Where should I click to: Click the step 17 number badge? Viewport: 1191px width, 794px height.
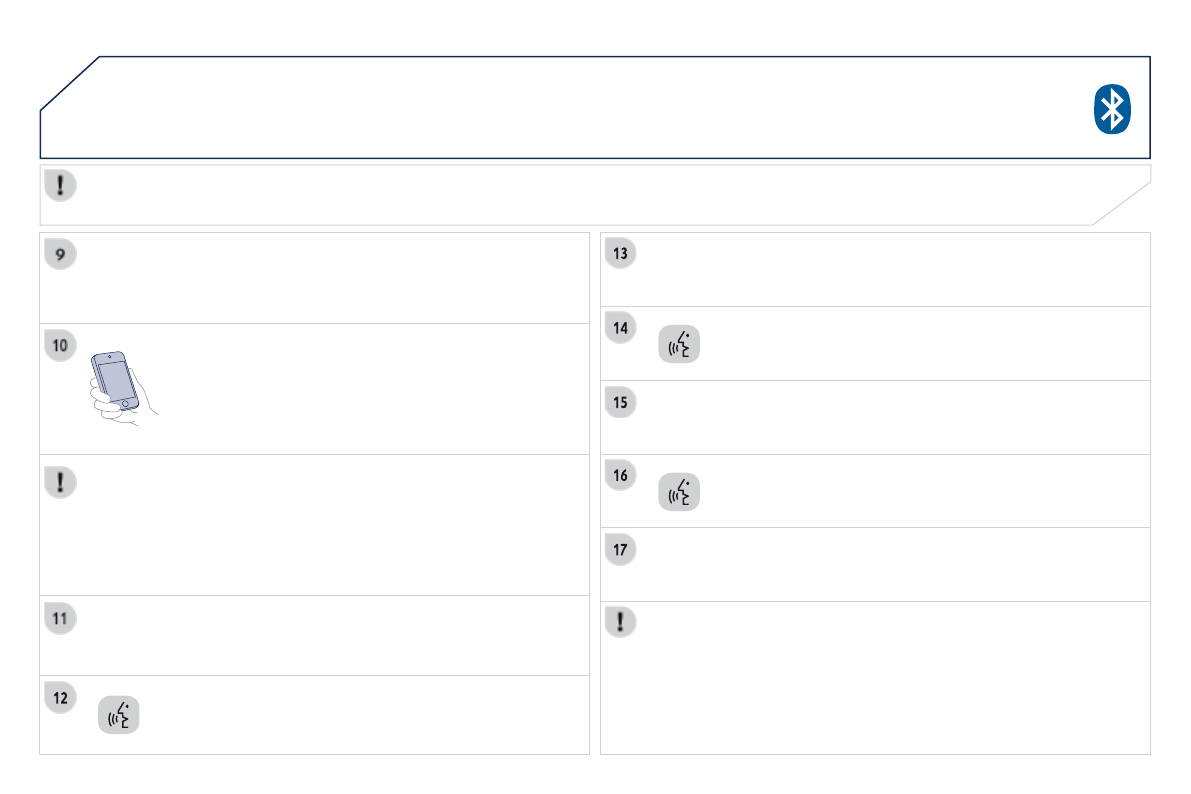[x=621, y=549]
